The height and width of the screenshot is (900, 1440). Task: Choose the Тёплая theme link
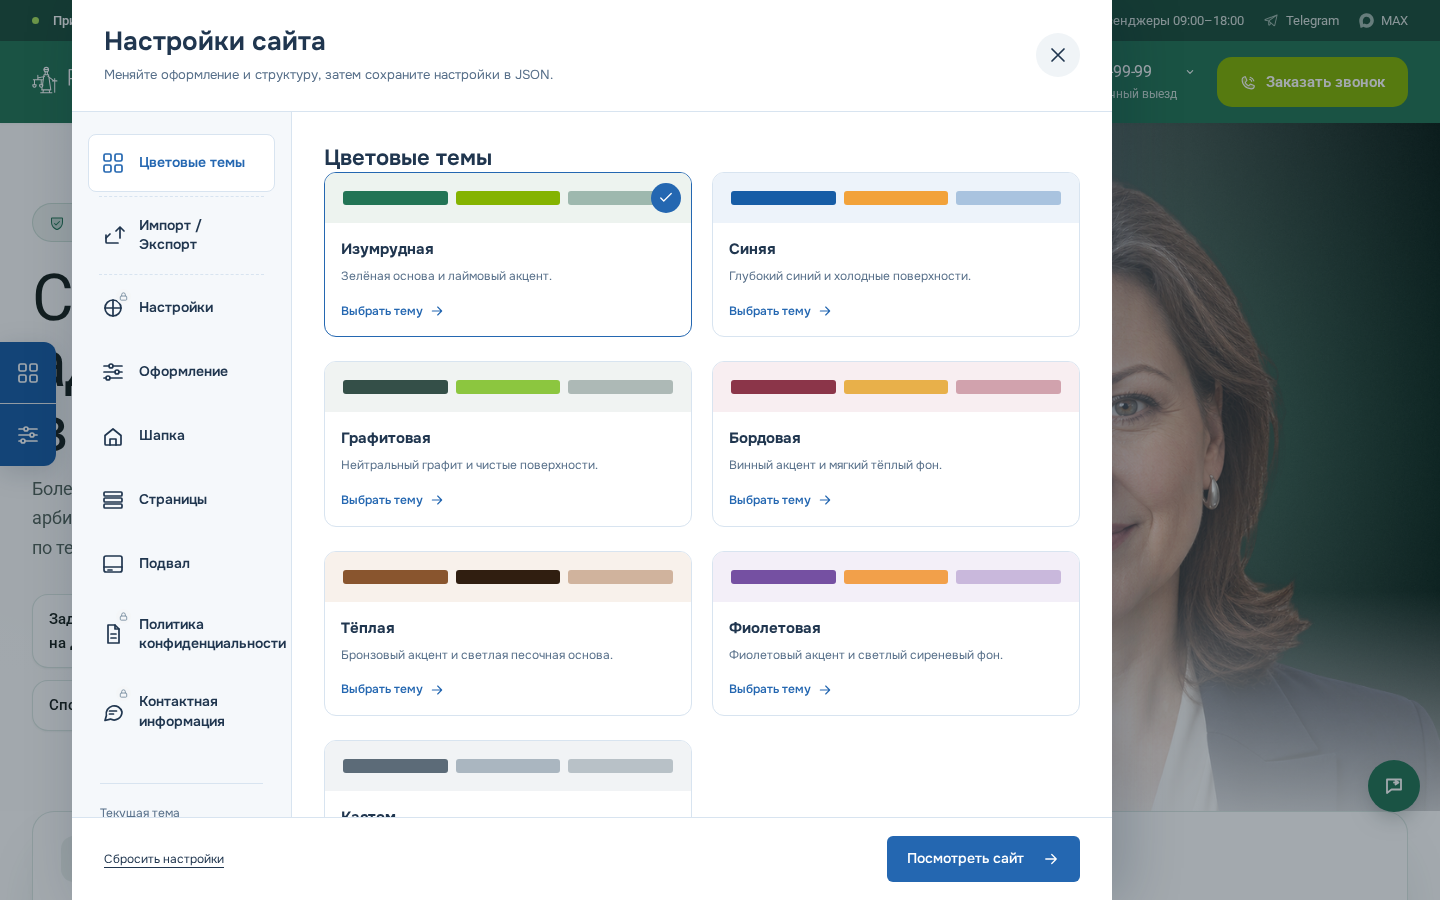(x=392, y=689)
